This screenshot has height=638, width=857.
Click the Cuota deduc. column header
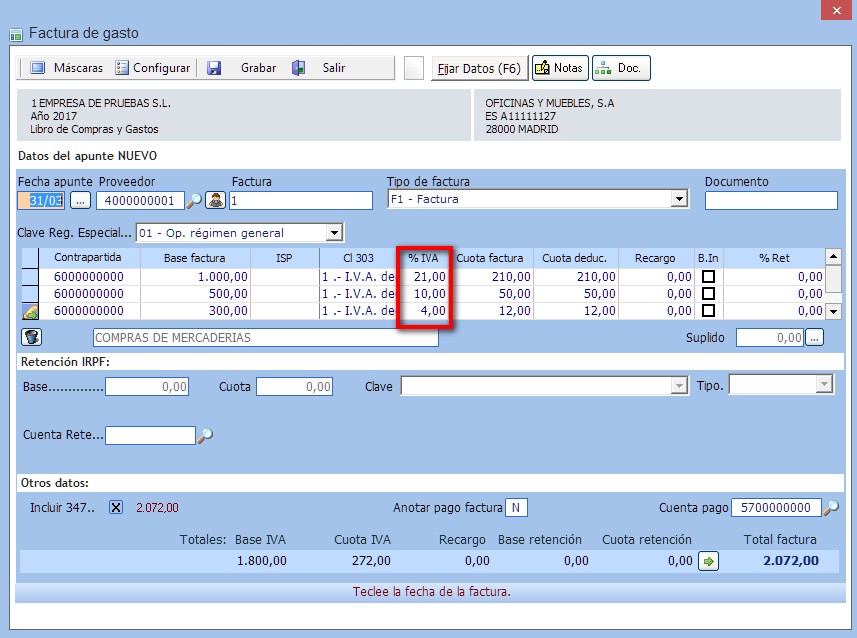coord(574,257)
